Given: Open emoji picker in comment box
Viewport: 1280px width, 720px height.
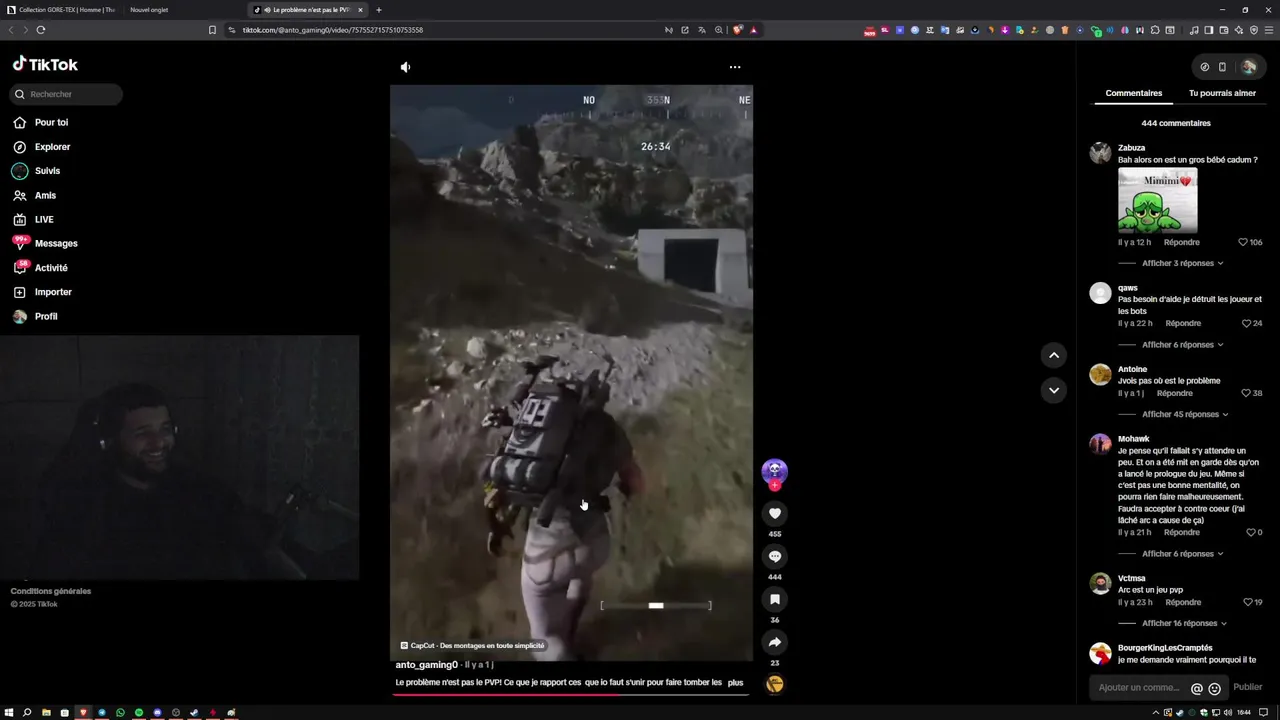Looking at the screenshot, I should tap(1214, 688).
